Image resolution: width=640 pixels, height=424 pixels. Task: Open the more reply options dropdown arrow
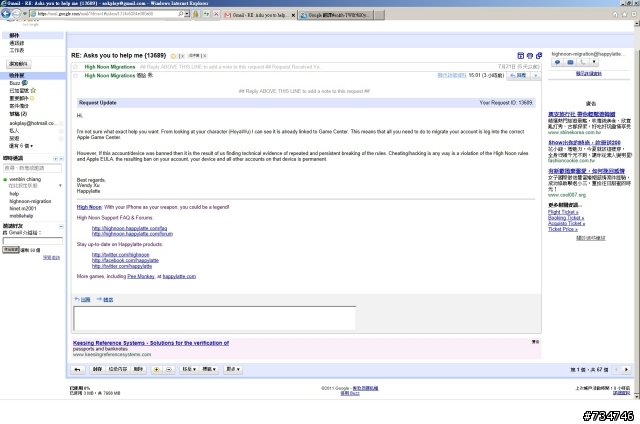pos(536,75)
